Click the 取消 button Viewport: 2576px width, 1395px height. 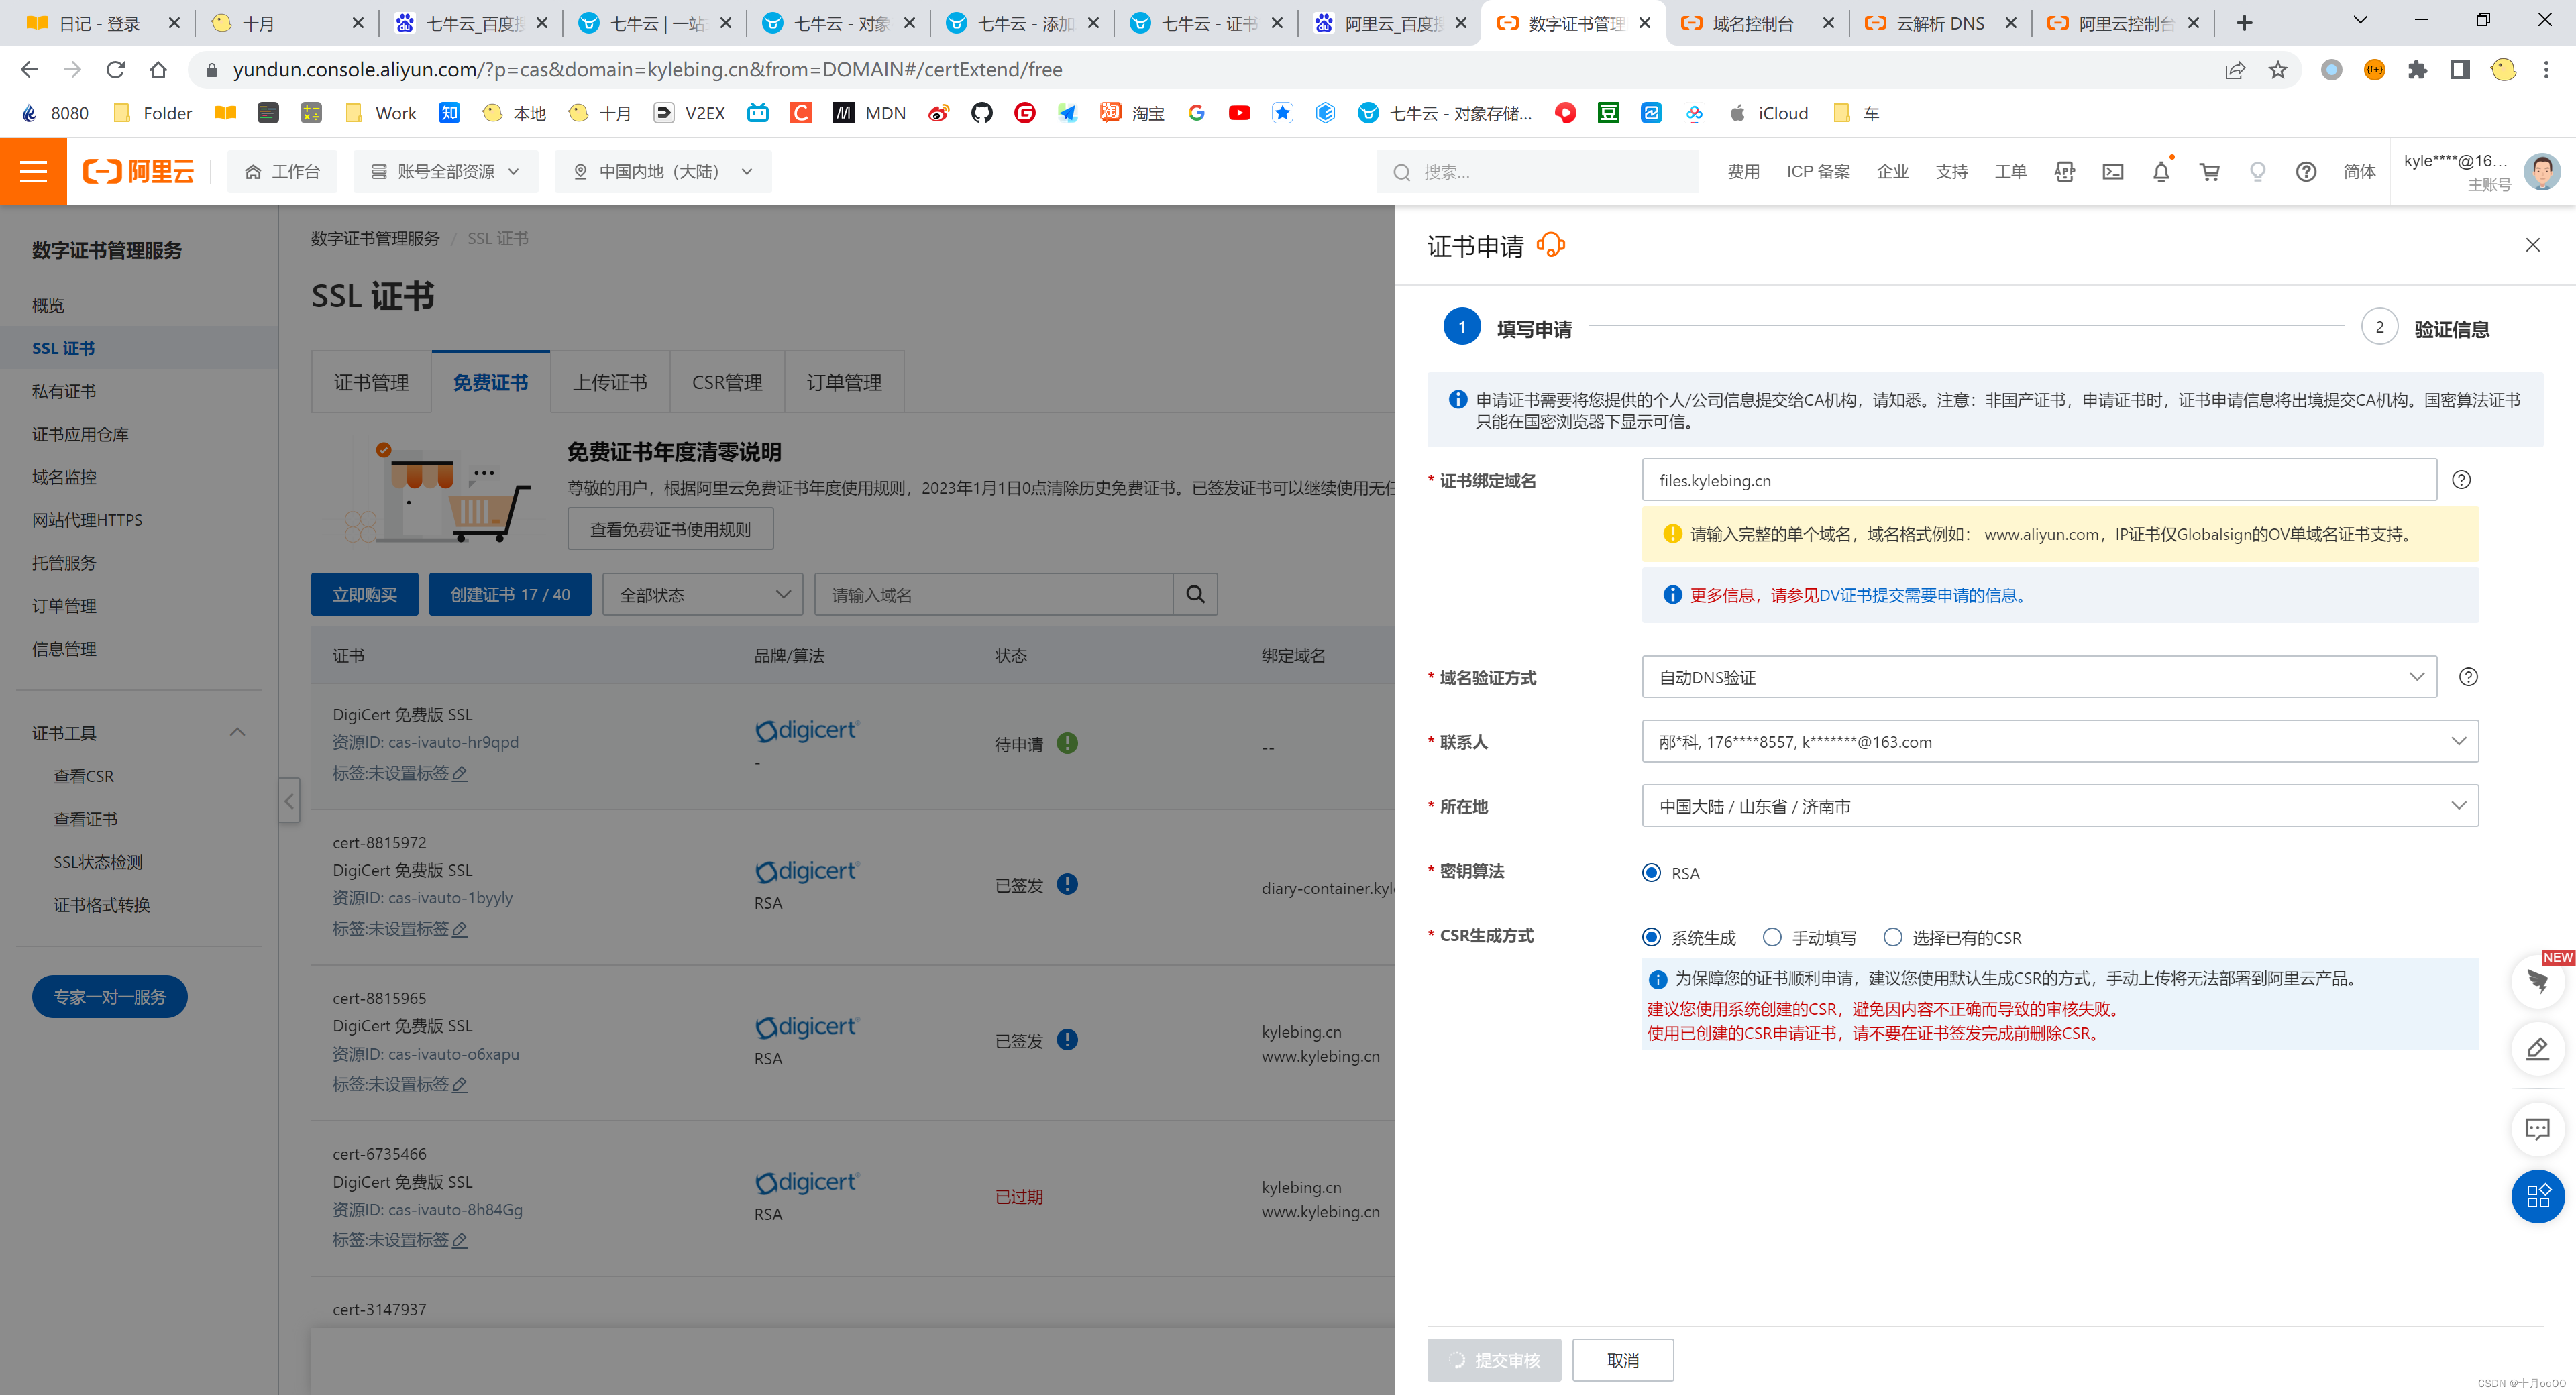(x=1622, y=1360)
